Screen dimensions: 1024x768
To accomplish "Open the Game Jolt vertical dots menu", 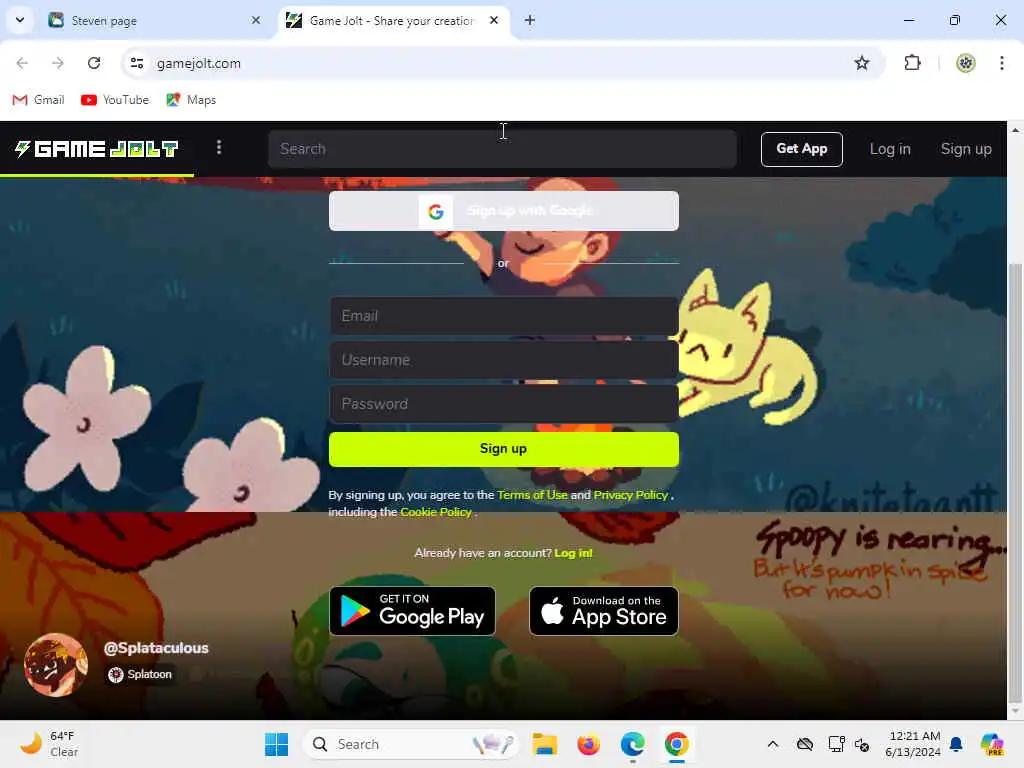I will [219, 148].
